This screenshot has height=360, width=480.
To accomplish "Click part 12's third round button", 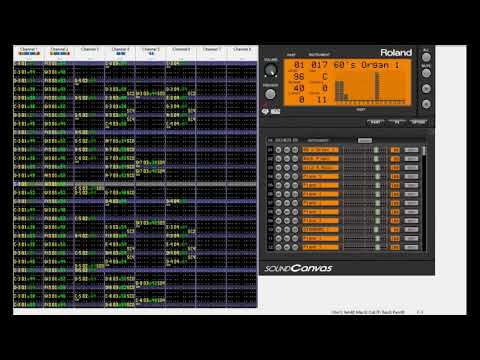I will pos(295,247).
